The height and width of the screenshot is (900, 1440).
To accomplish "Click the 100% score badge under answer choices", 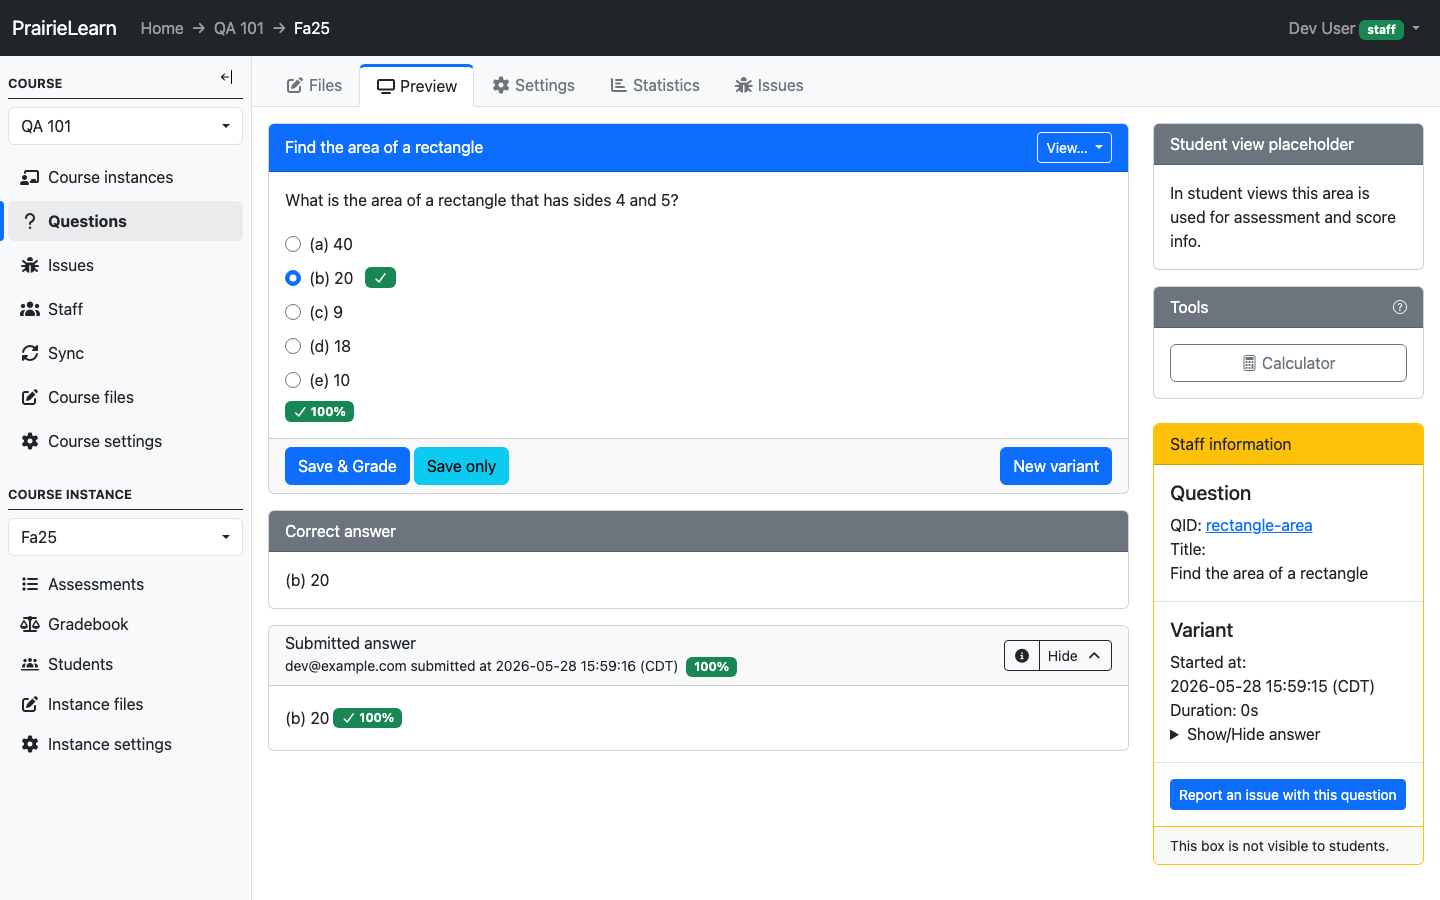I will coord(320,412).
